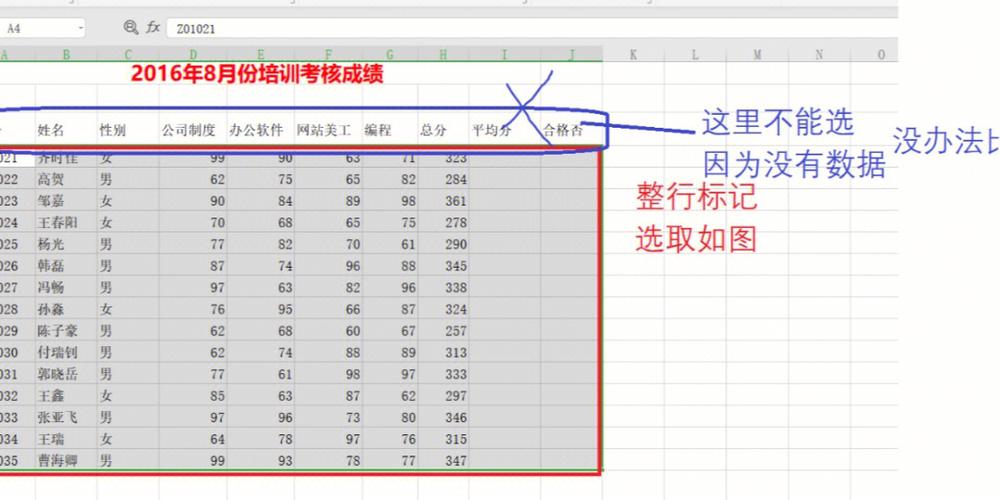1000x500 pixels.
Task: Click the name cell 孙淼
Action: [x=66, y=309]
